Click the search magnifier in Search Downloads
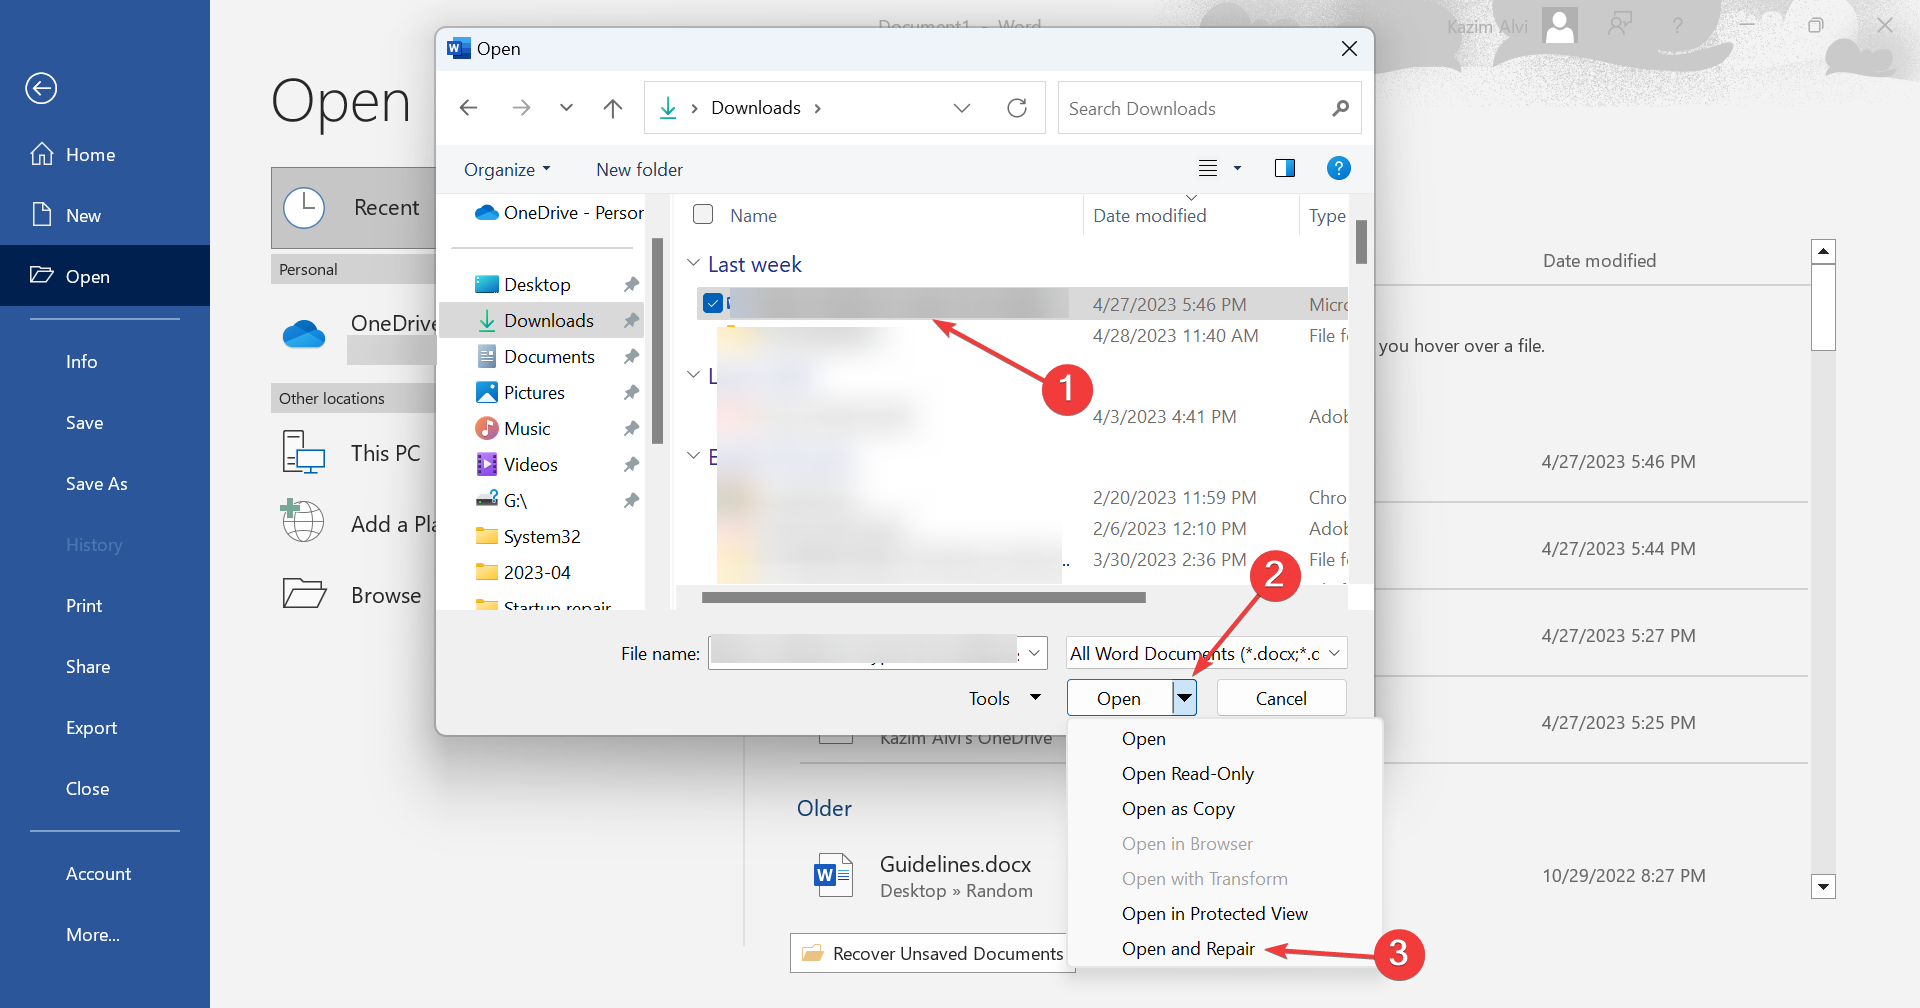 tap(1340, 108)
